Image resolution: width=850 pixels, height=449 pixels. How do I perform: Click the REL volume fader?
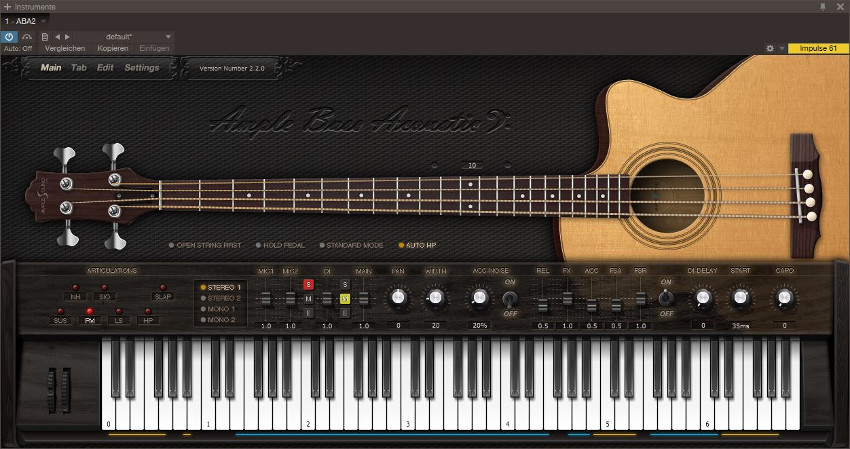click(x=543, y=306)
